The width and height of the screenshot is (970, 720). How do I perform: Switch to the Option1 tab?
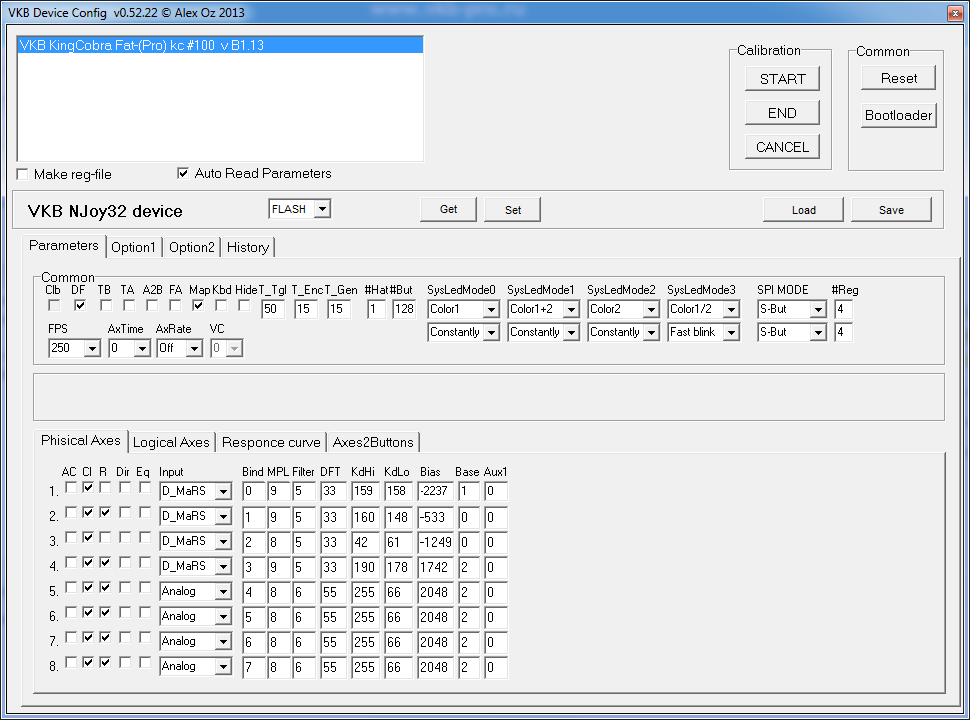(134, 247)
